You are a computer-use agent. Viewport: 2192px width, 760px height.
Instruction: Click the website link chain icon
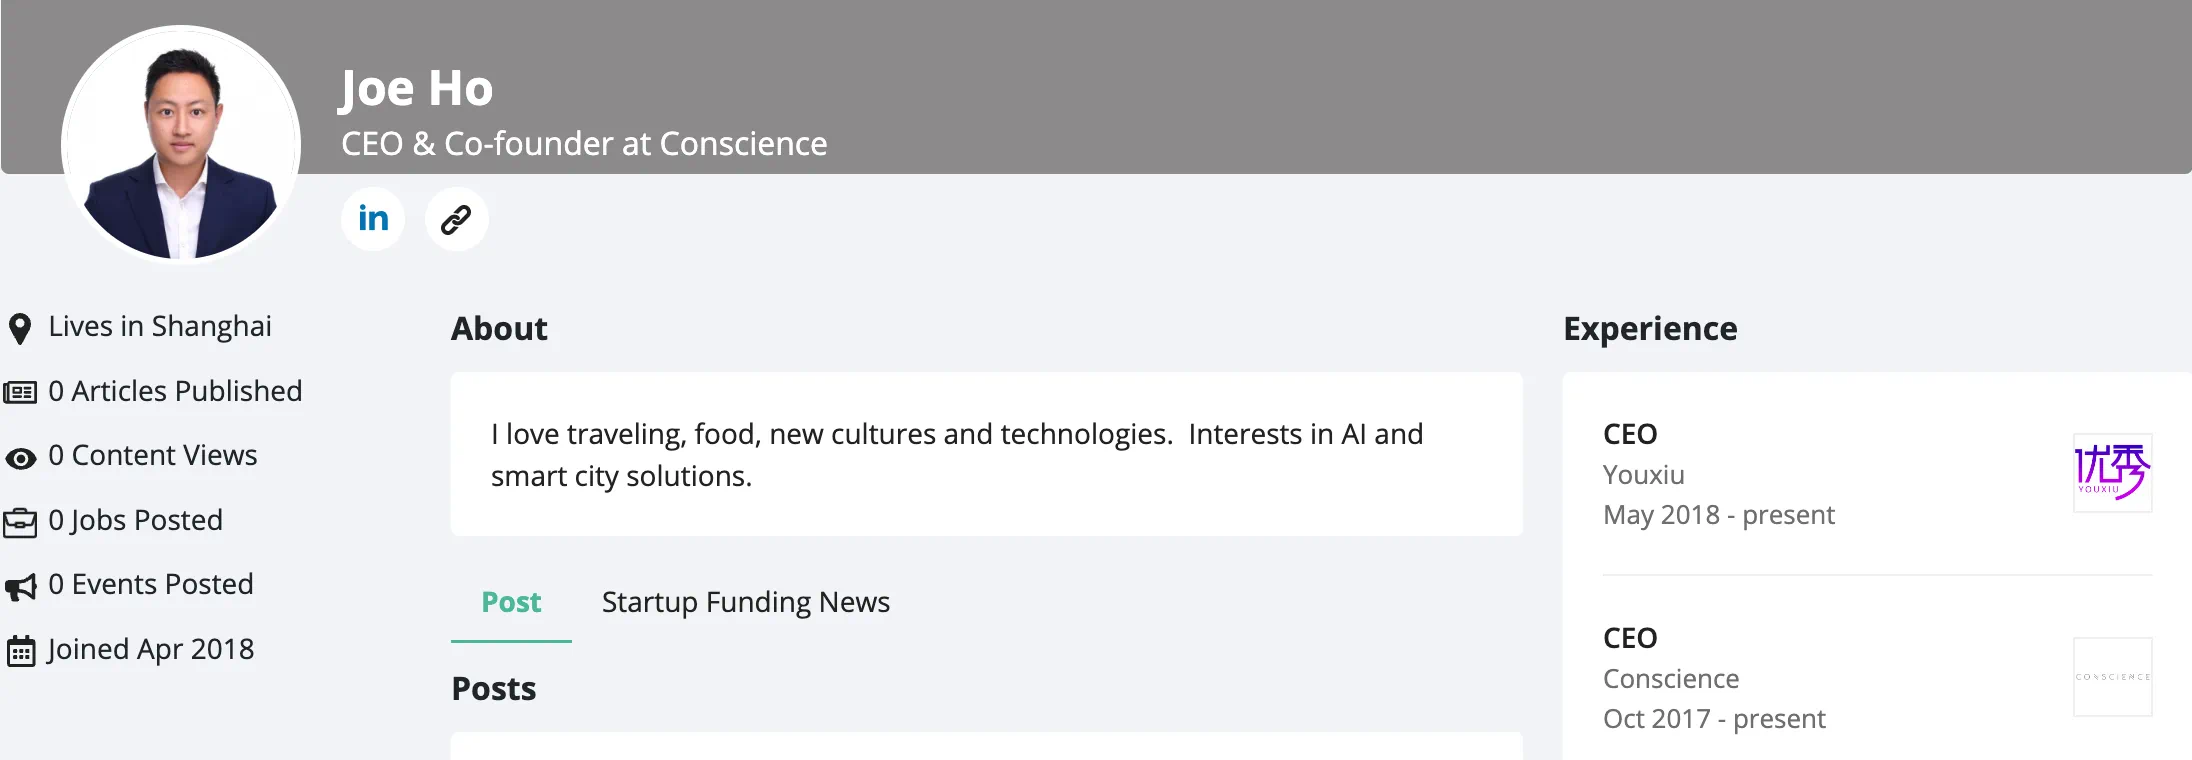456,219
